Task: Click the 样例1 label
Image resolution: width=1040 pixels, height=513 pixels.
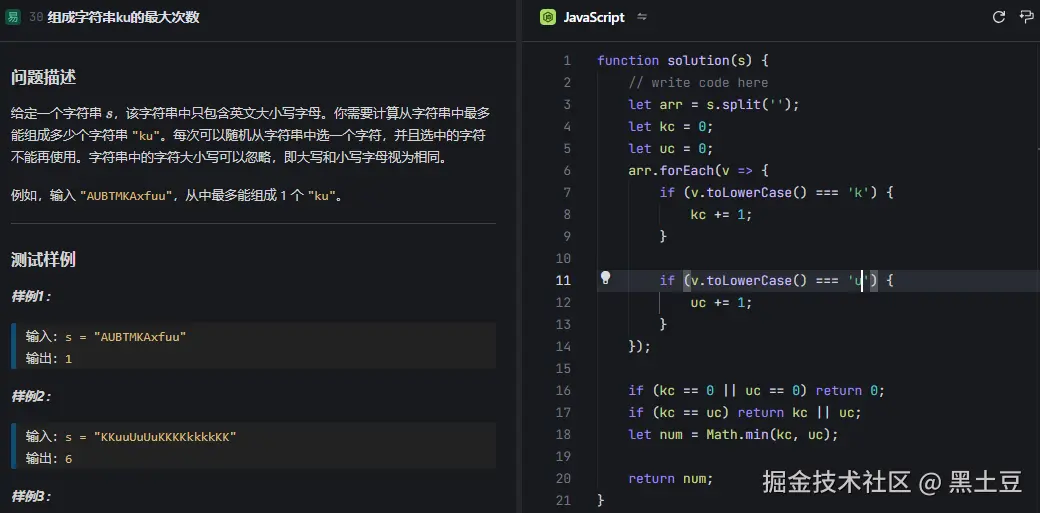Action: (31, 296)
